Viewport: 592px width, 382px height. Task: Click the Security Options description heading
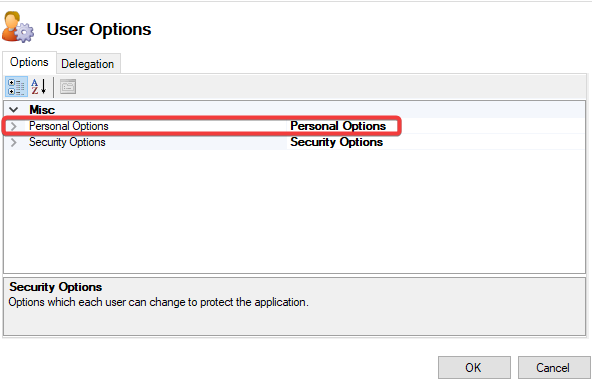click(56, 287)
